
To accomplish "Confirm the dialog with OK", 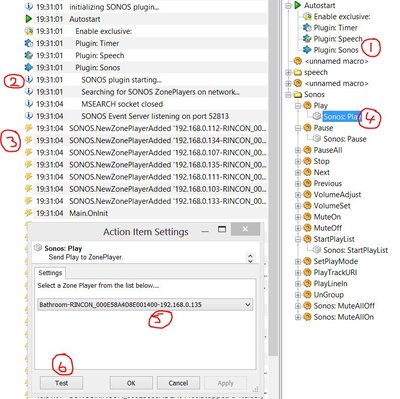I will point(131,383).
